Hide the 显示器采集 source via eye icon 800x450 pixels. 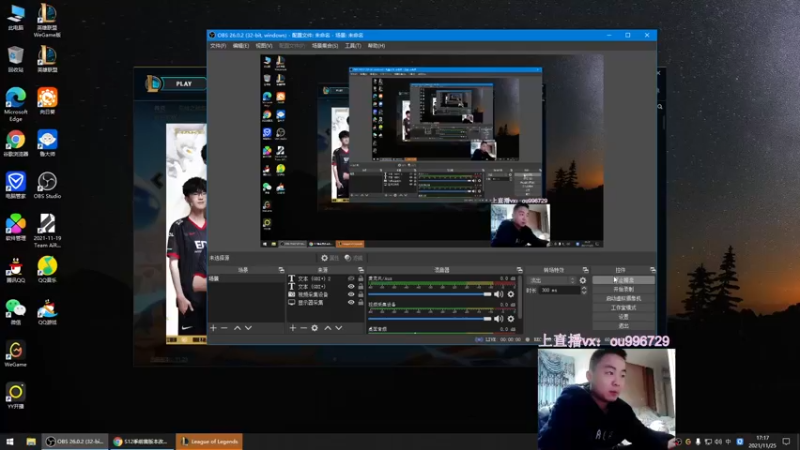[351, 302]
